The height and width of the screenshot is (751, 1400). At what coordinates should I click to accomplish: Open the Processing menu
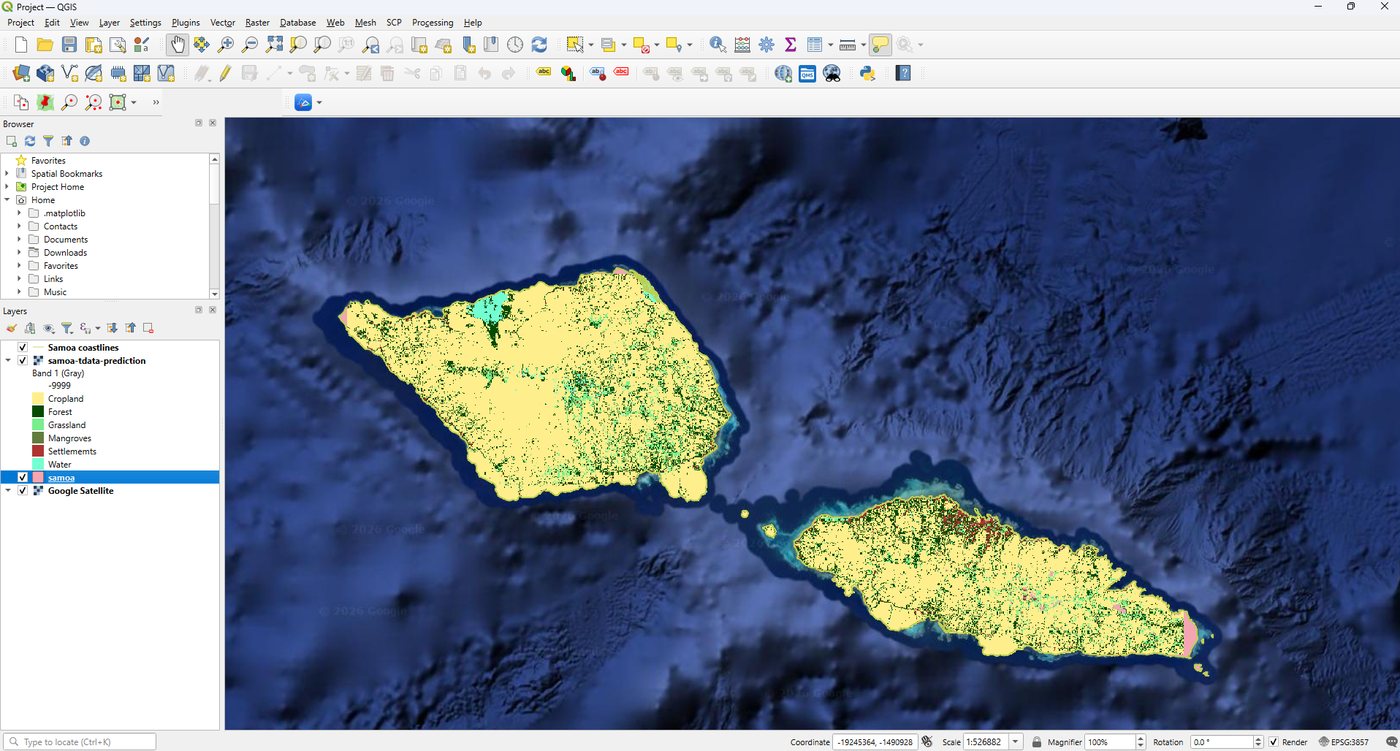[x=432, y=22]
